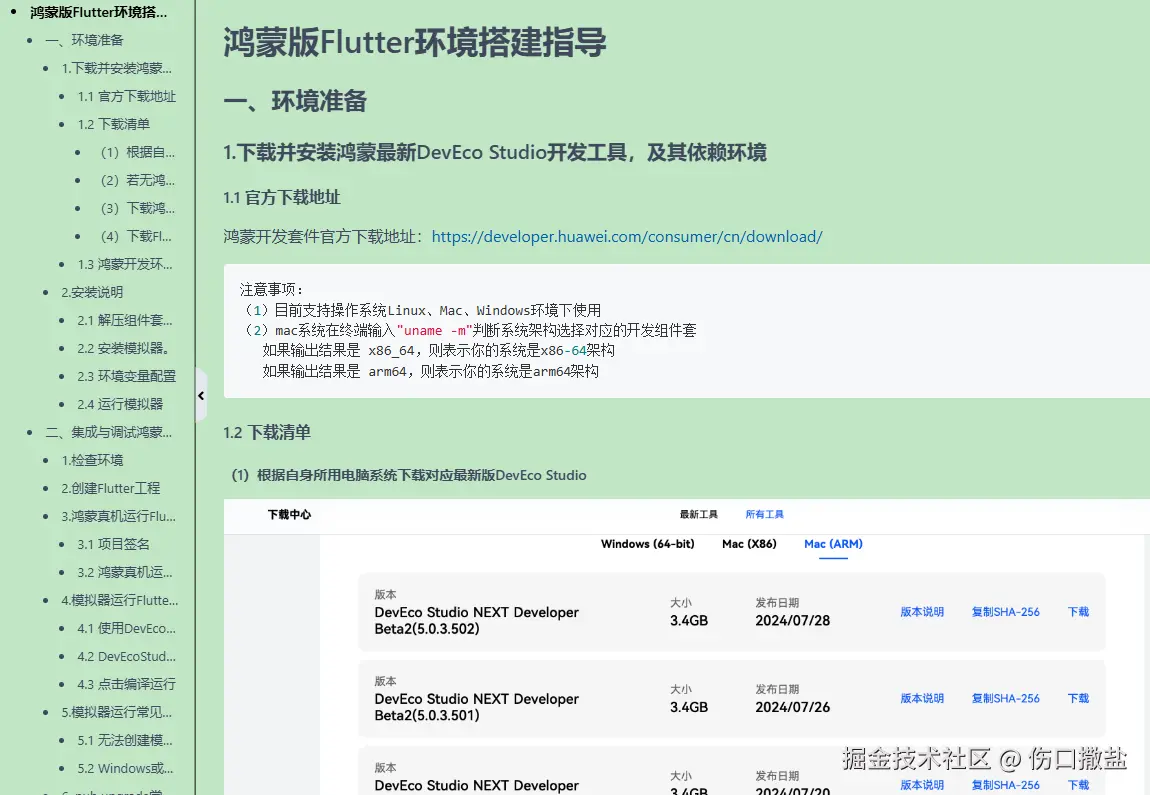Screen dimensions: 1150x795
Task: Copy SHA-256 for Beta2(5.0.3.502)
Action: coord(1006,612)
